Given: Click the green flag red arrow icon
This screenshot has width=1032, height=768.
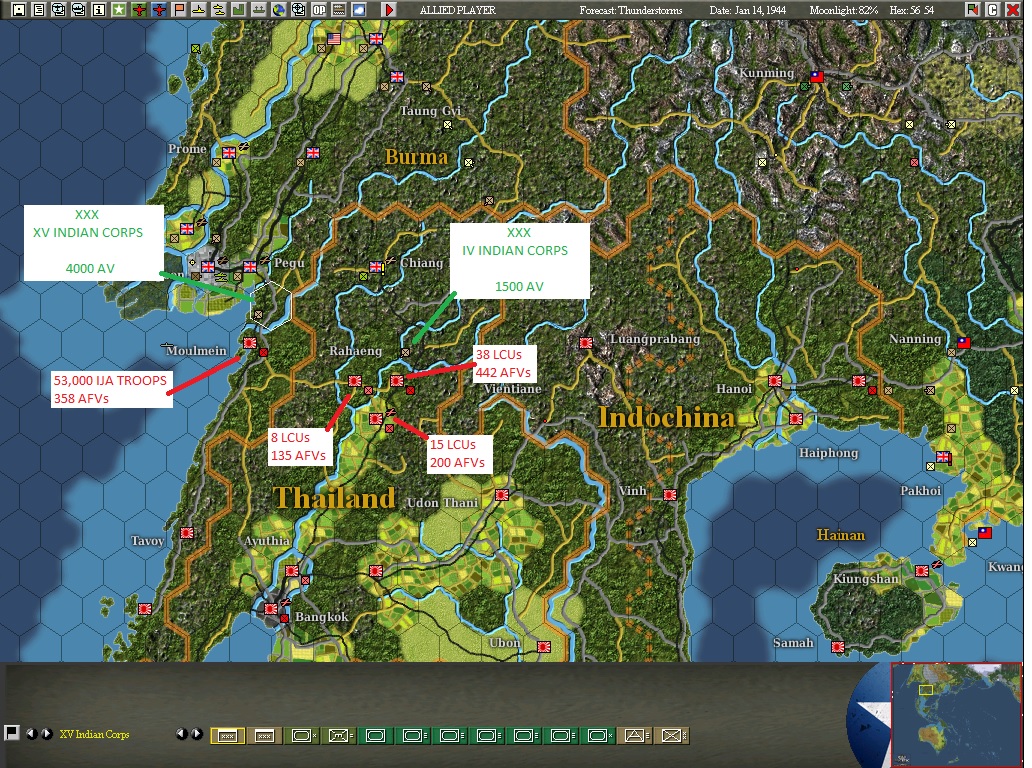Looking at the screenshot, I should [972, 9].
